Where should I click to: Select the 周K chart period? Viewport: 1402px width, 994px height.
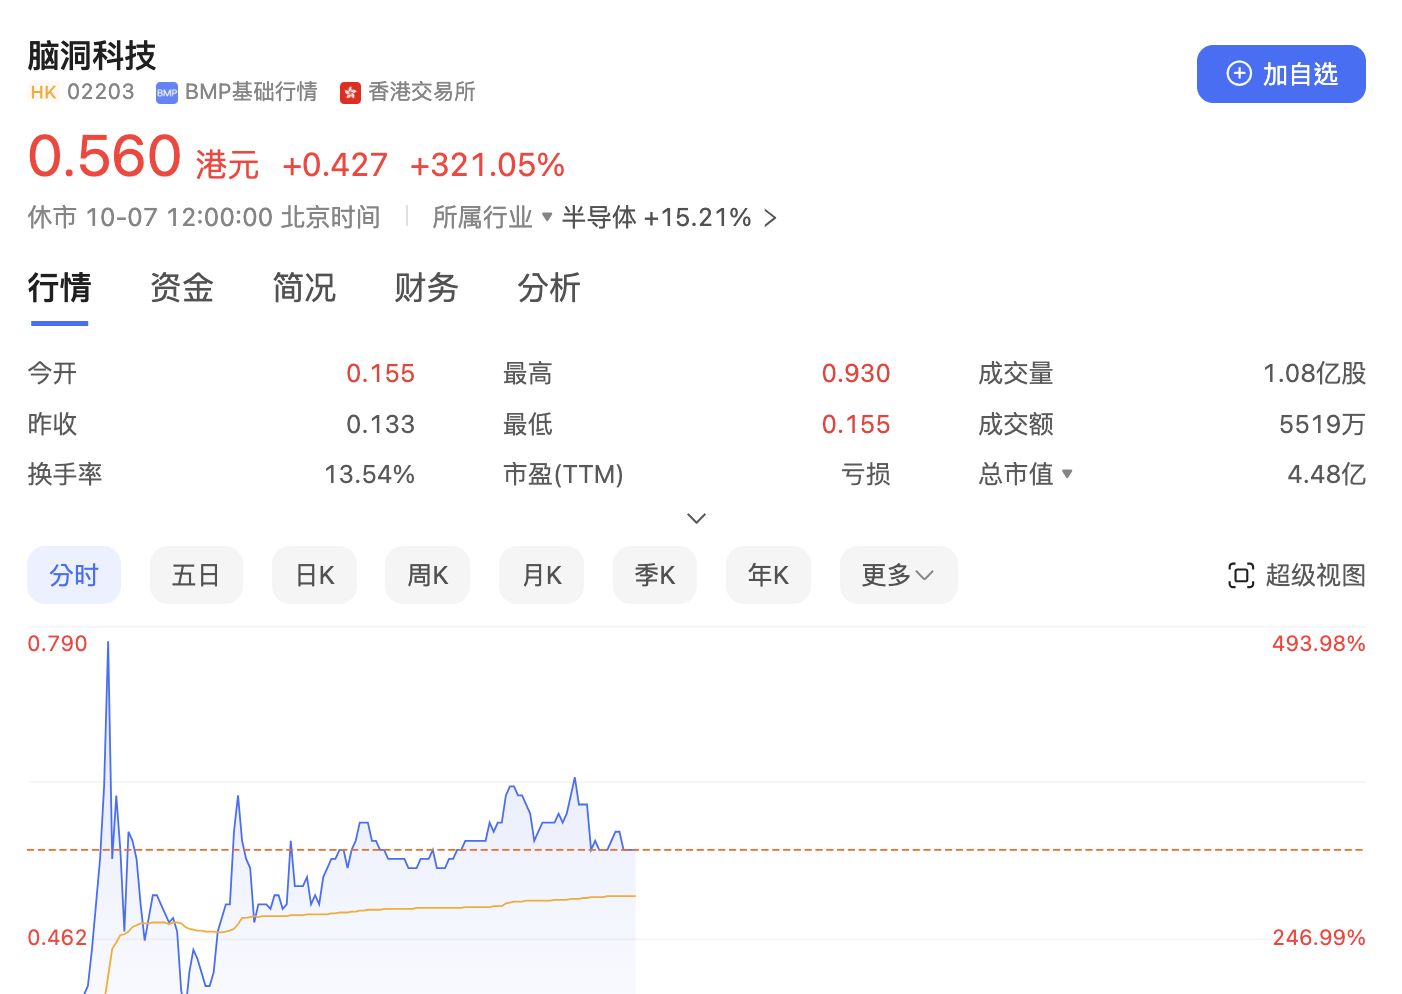coord(427,575)
